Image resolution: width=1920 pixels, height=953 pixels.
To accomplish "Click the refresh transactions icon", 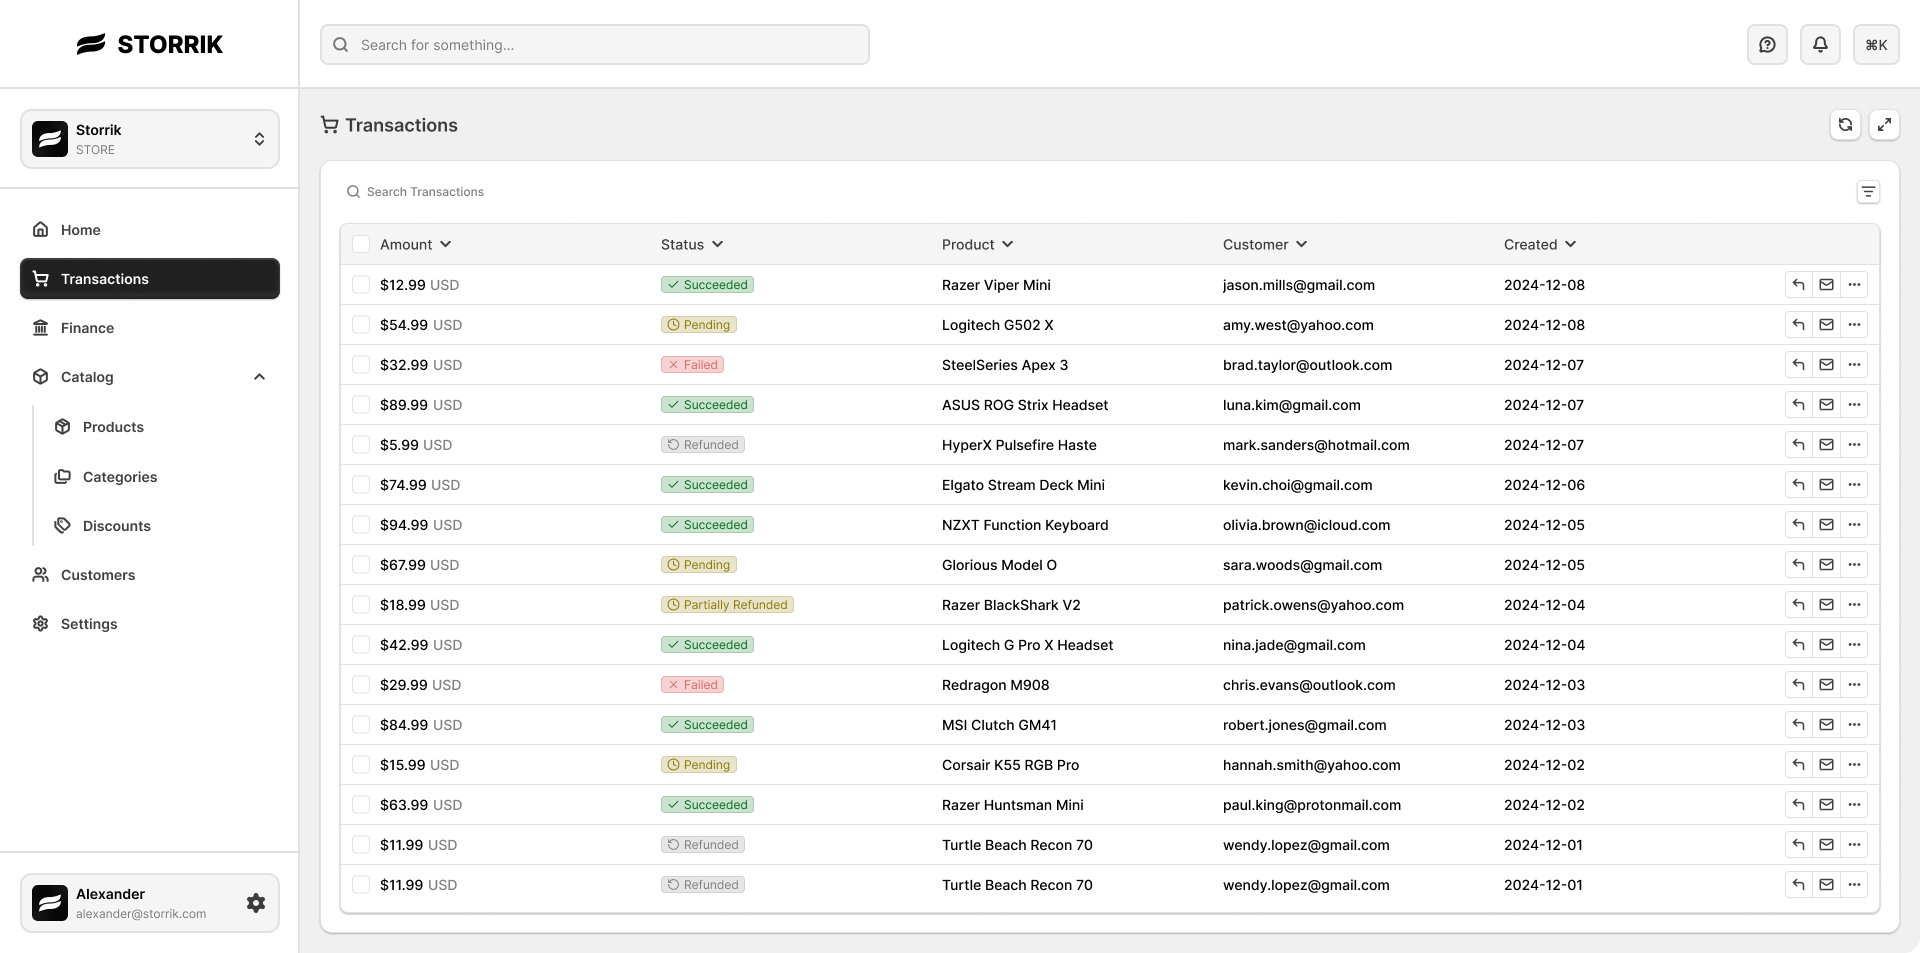I will (x=1845, y=125).
